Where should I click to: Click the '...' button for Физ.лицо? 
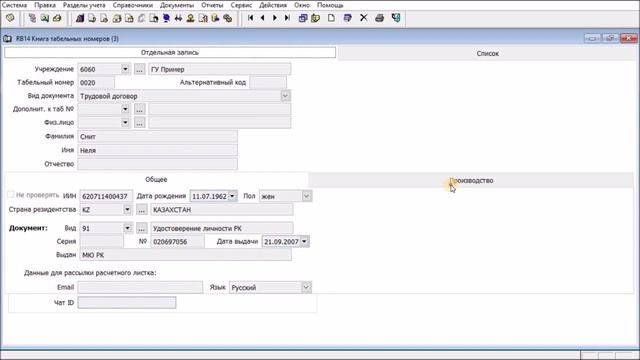pos(139,122)
